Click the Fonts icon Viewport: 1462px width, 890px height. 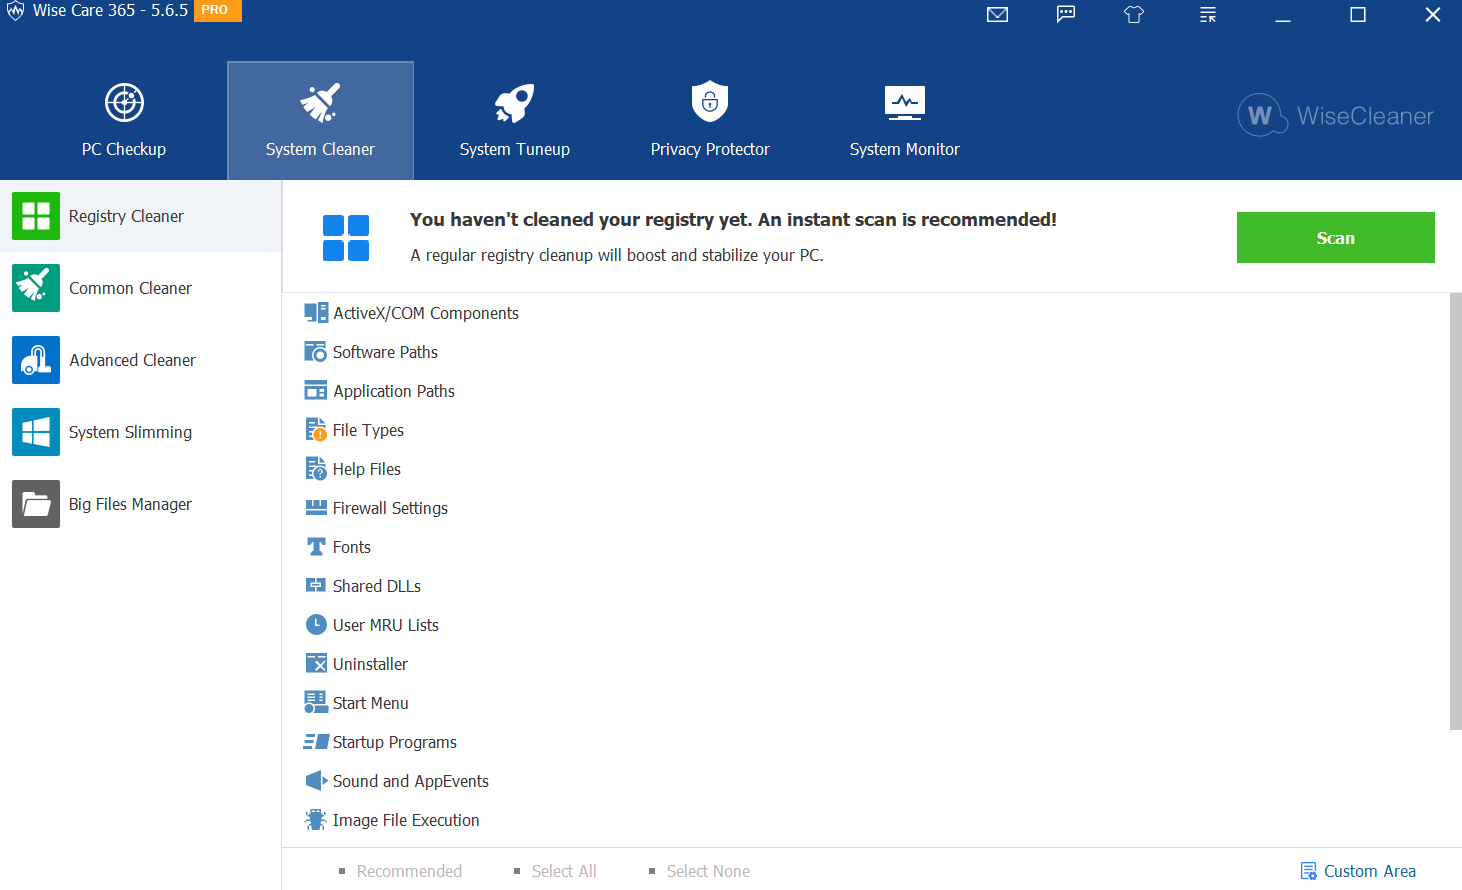coord(316,547)
